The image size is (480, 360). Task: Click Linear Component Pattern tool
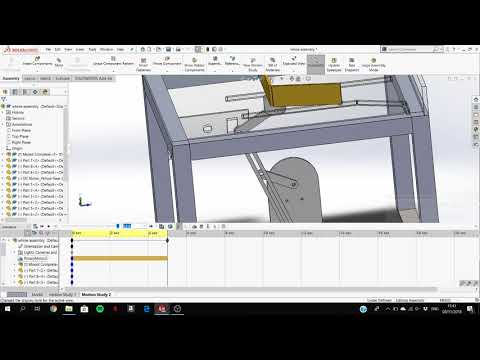point(113,61)
